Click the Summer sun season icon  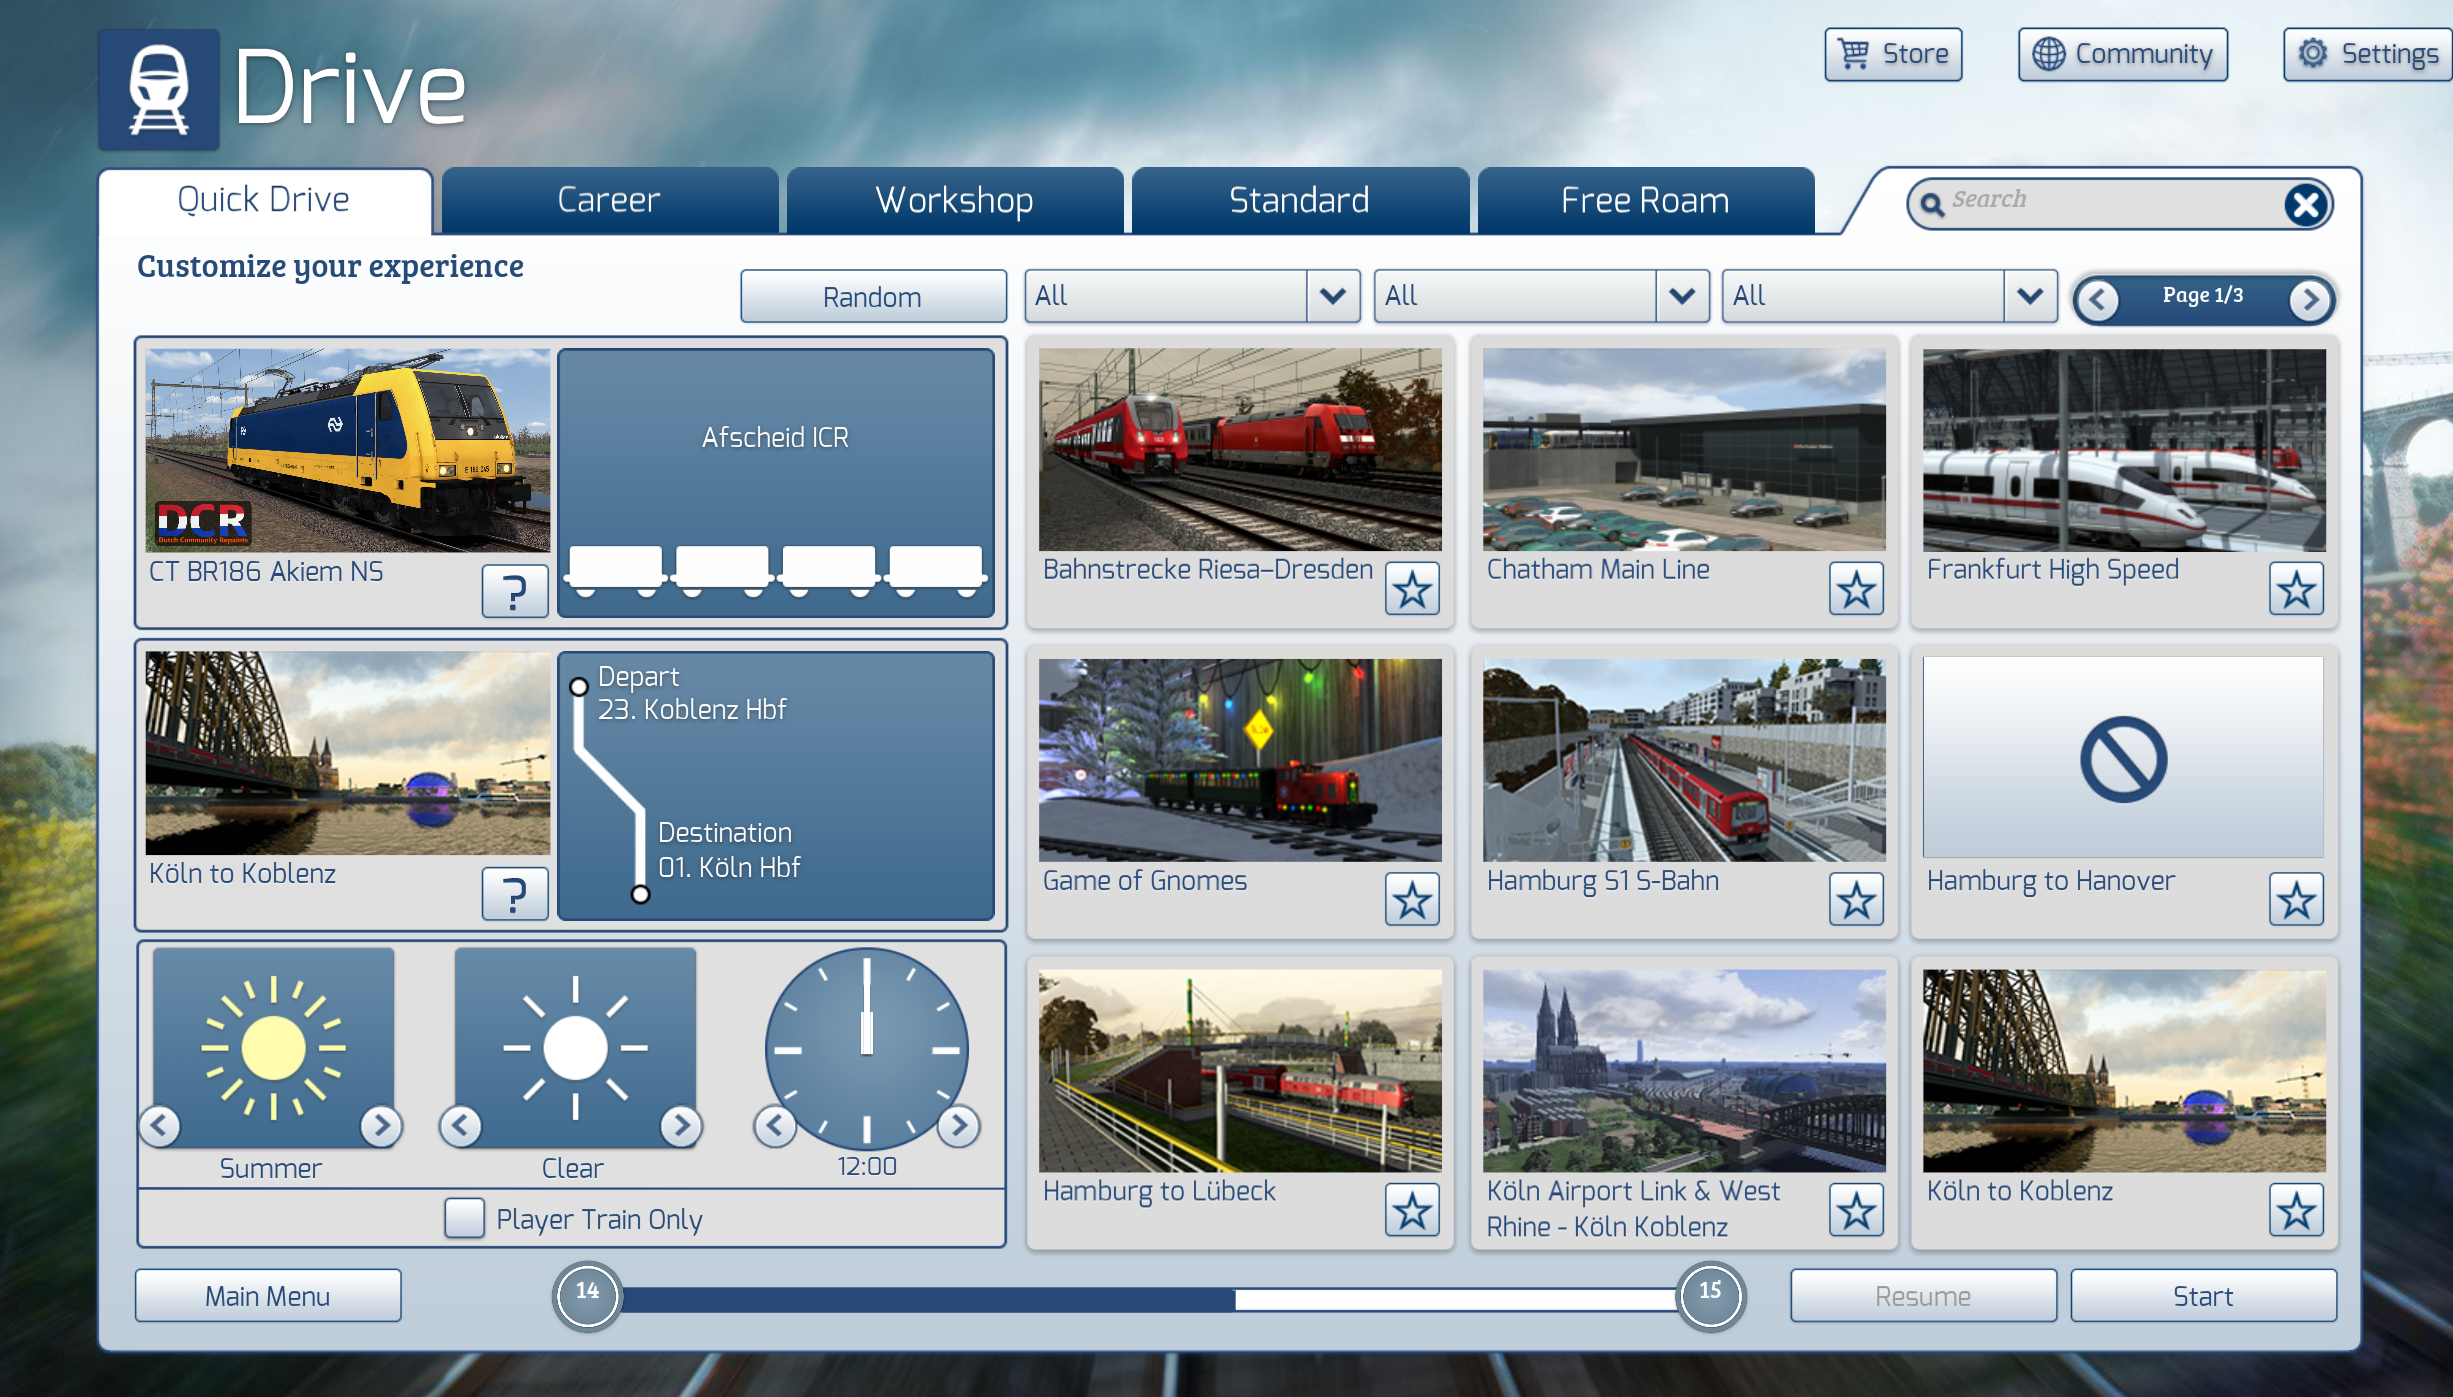coord(273,1047)
